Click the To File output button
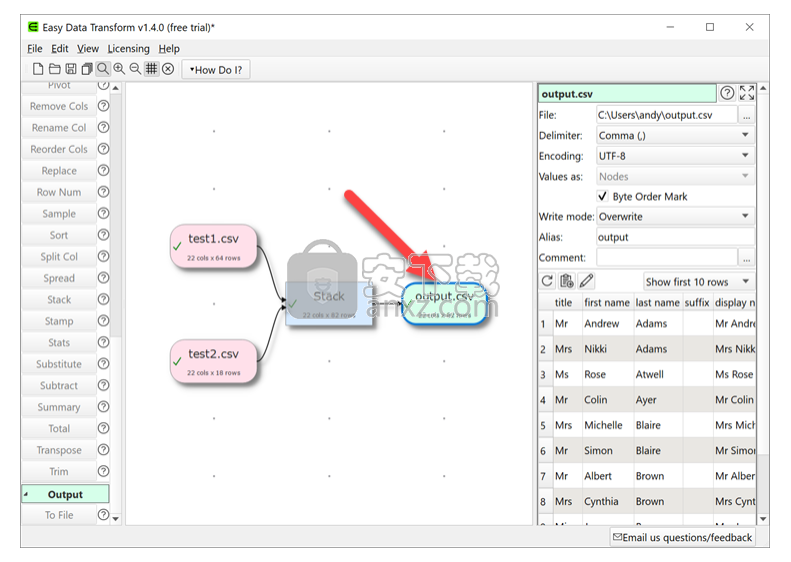This screenshot has width=791, height=562. tap(59, 515)
